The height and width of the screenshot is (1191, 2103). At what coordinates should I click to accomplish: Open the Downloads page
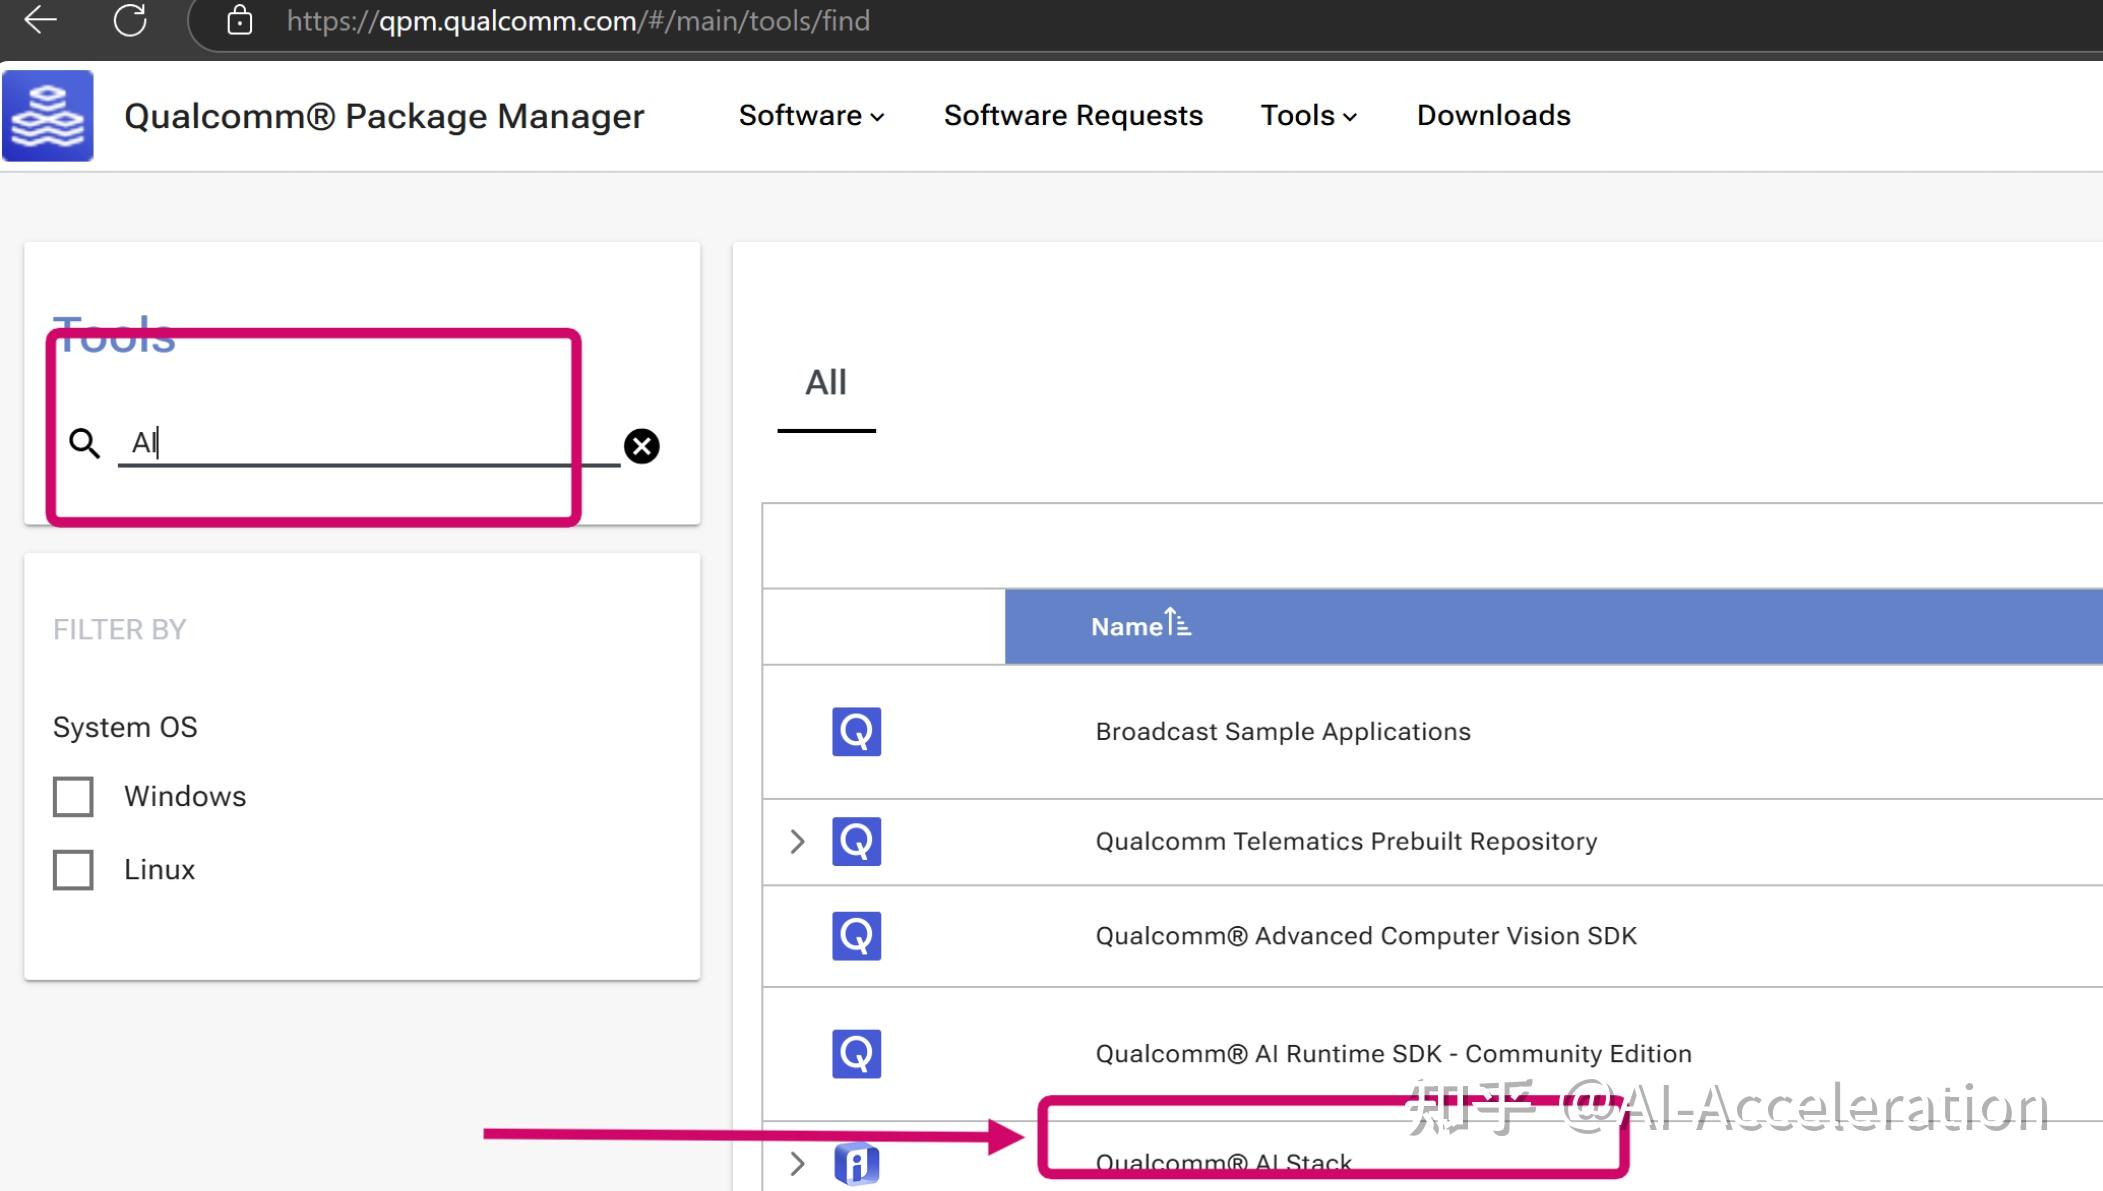tap(1493, 116)
